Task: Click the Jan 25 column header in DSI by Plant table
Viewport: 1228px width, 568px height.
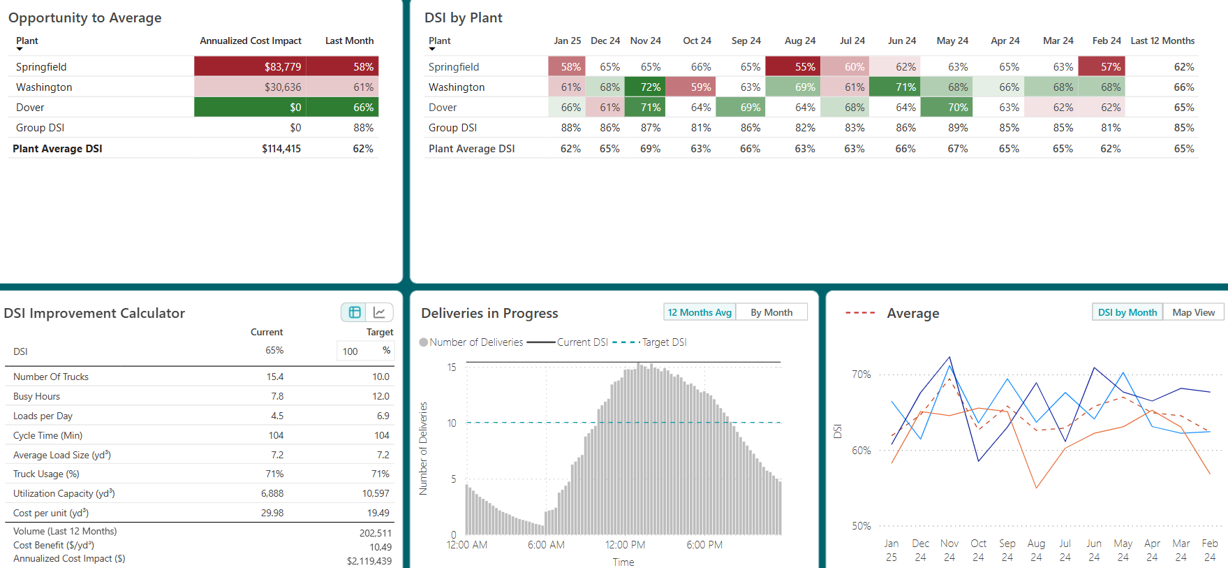Action: point(567,41)
